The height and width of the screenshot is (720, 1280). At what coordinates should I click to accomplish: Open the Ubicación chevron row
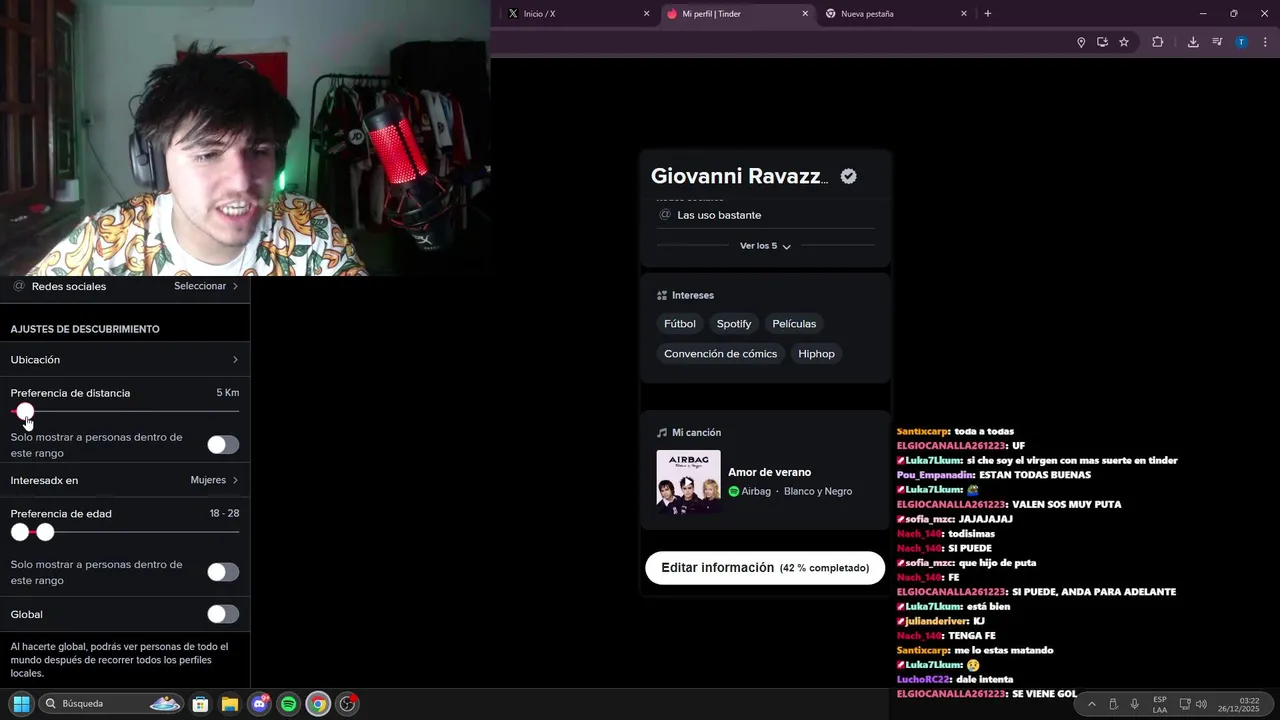[125, 360]
